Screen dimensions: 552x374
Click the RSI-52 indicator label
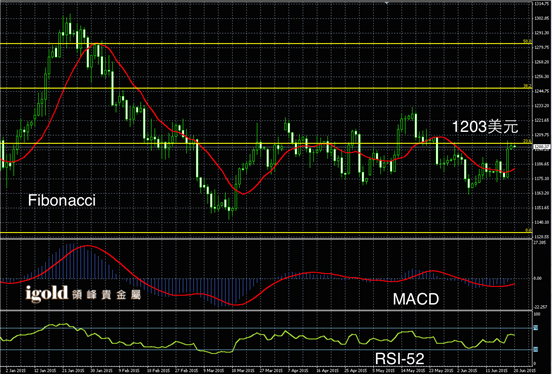tap(400, 359)
